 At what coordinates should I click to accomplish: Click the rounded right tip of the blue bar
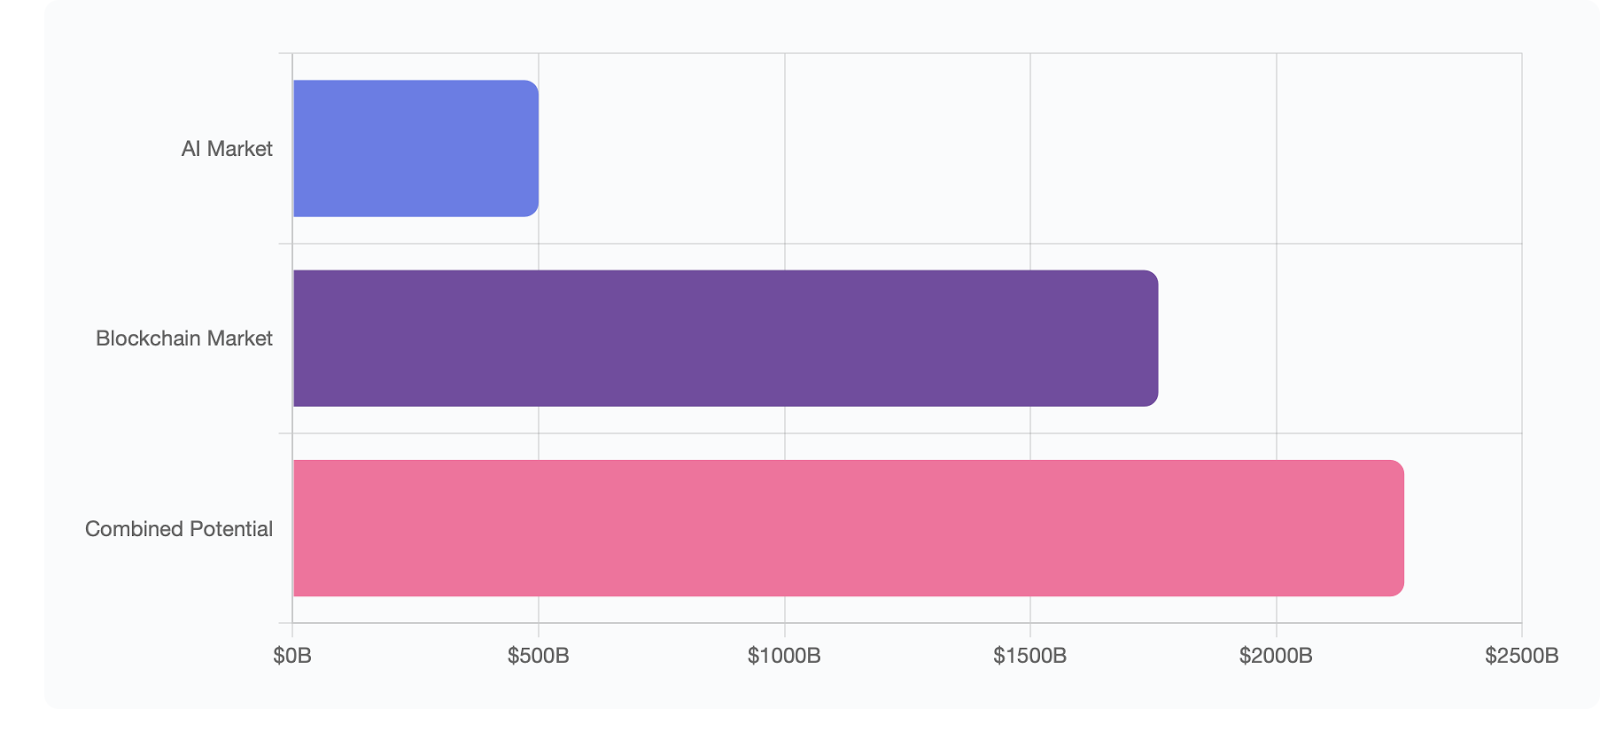coord(533,148)
